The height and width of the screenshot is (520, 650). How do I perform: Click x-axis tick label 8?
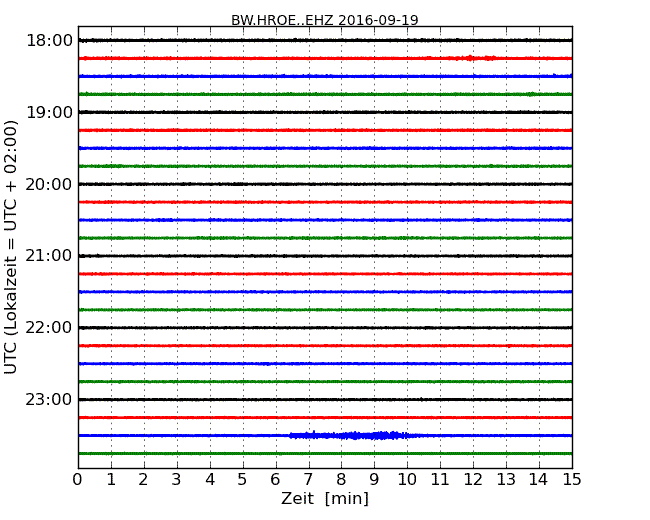(x=341, y=480)
